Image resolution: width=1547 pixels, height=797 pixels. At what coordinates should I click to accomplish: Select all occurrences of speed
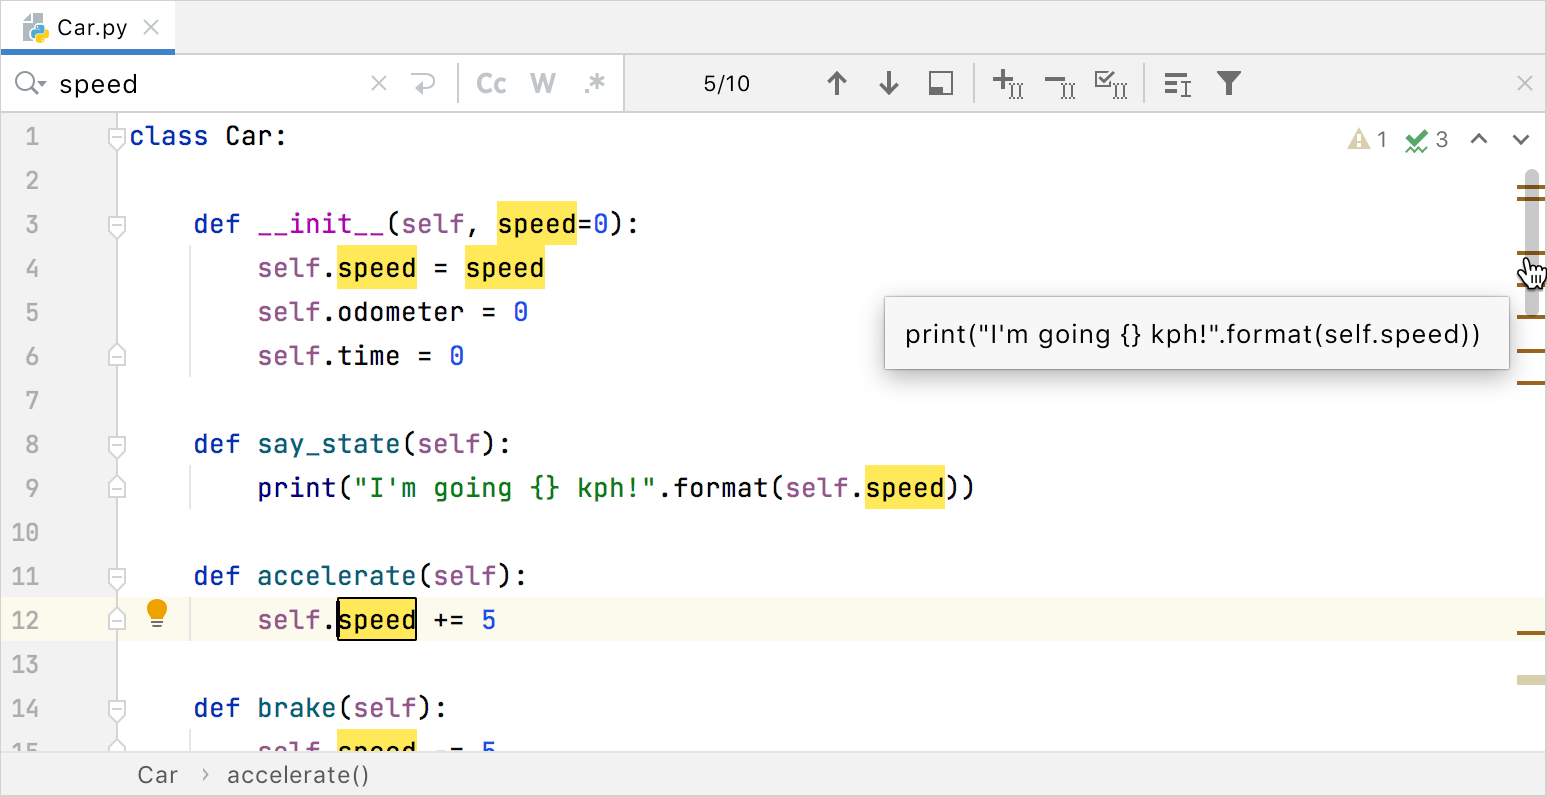(x=1110, y=84)
